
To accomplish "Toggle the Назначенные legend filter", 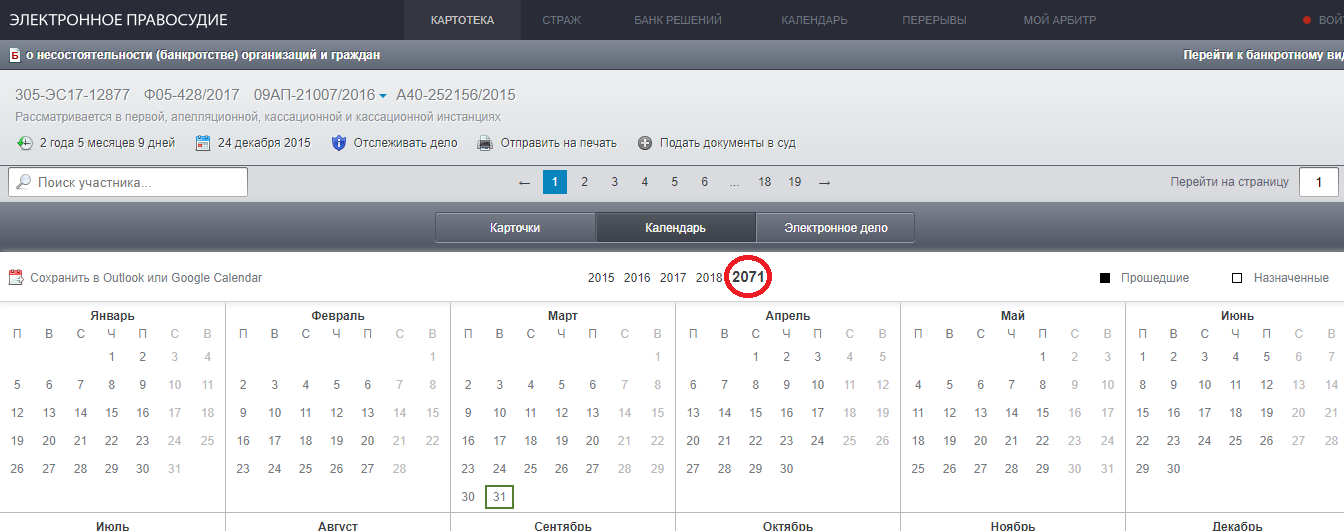I will (1237, 278).
